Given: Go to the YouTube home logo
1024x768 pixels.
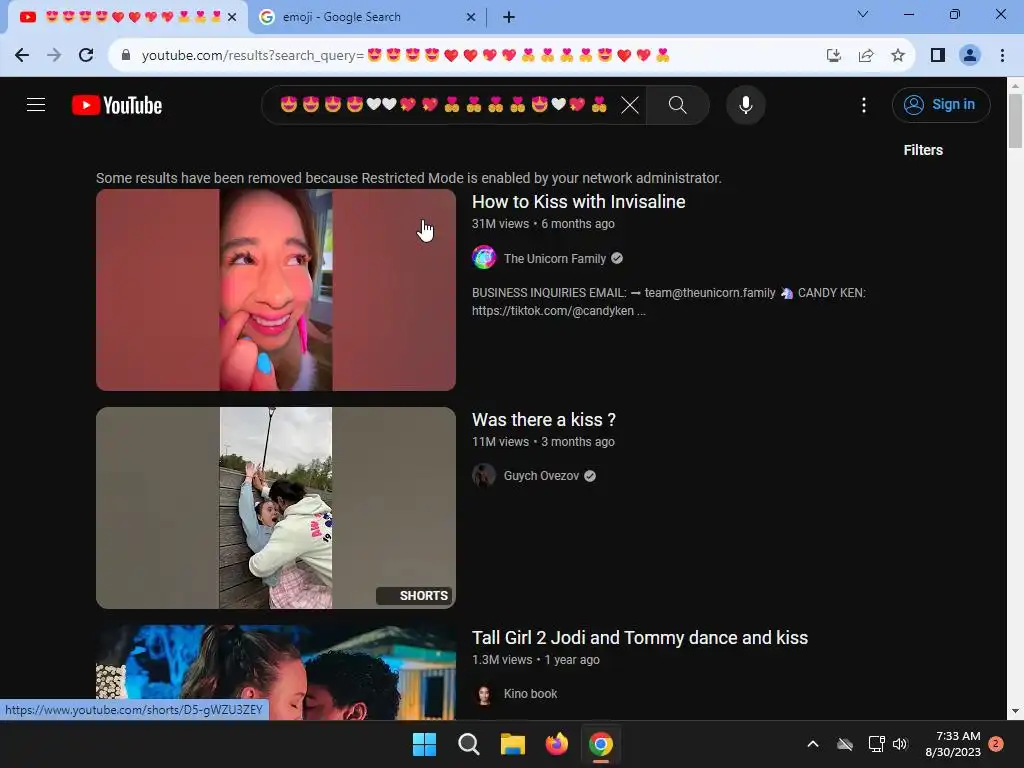Looking at the screenshot, I should point(117,105).
